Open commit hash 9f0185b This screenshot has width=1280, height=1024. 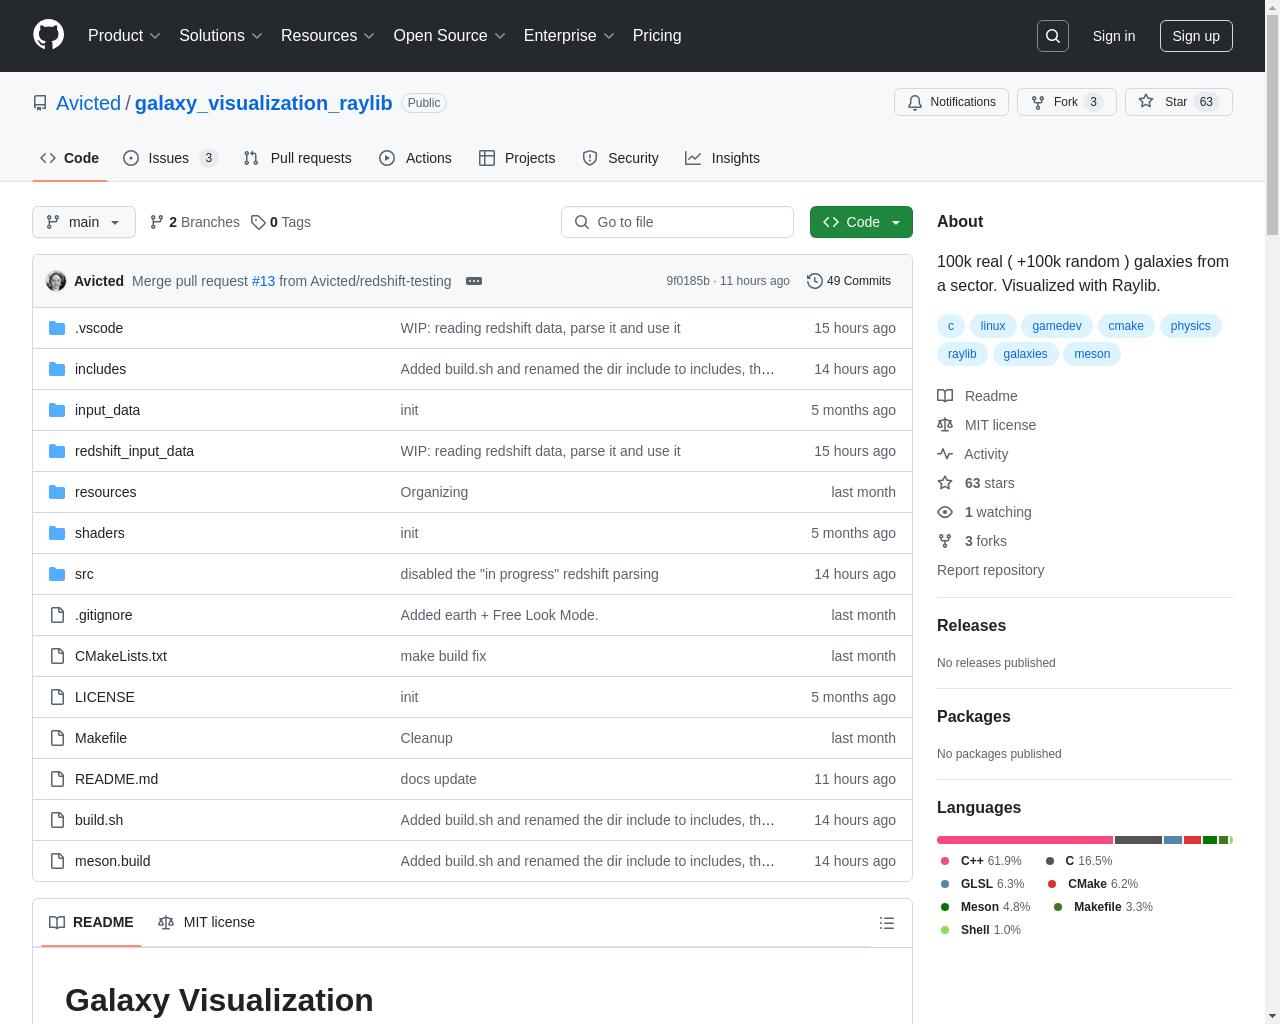coord(688,281)
